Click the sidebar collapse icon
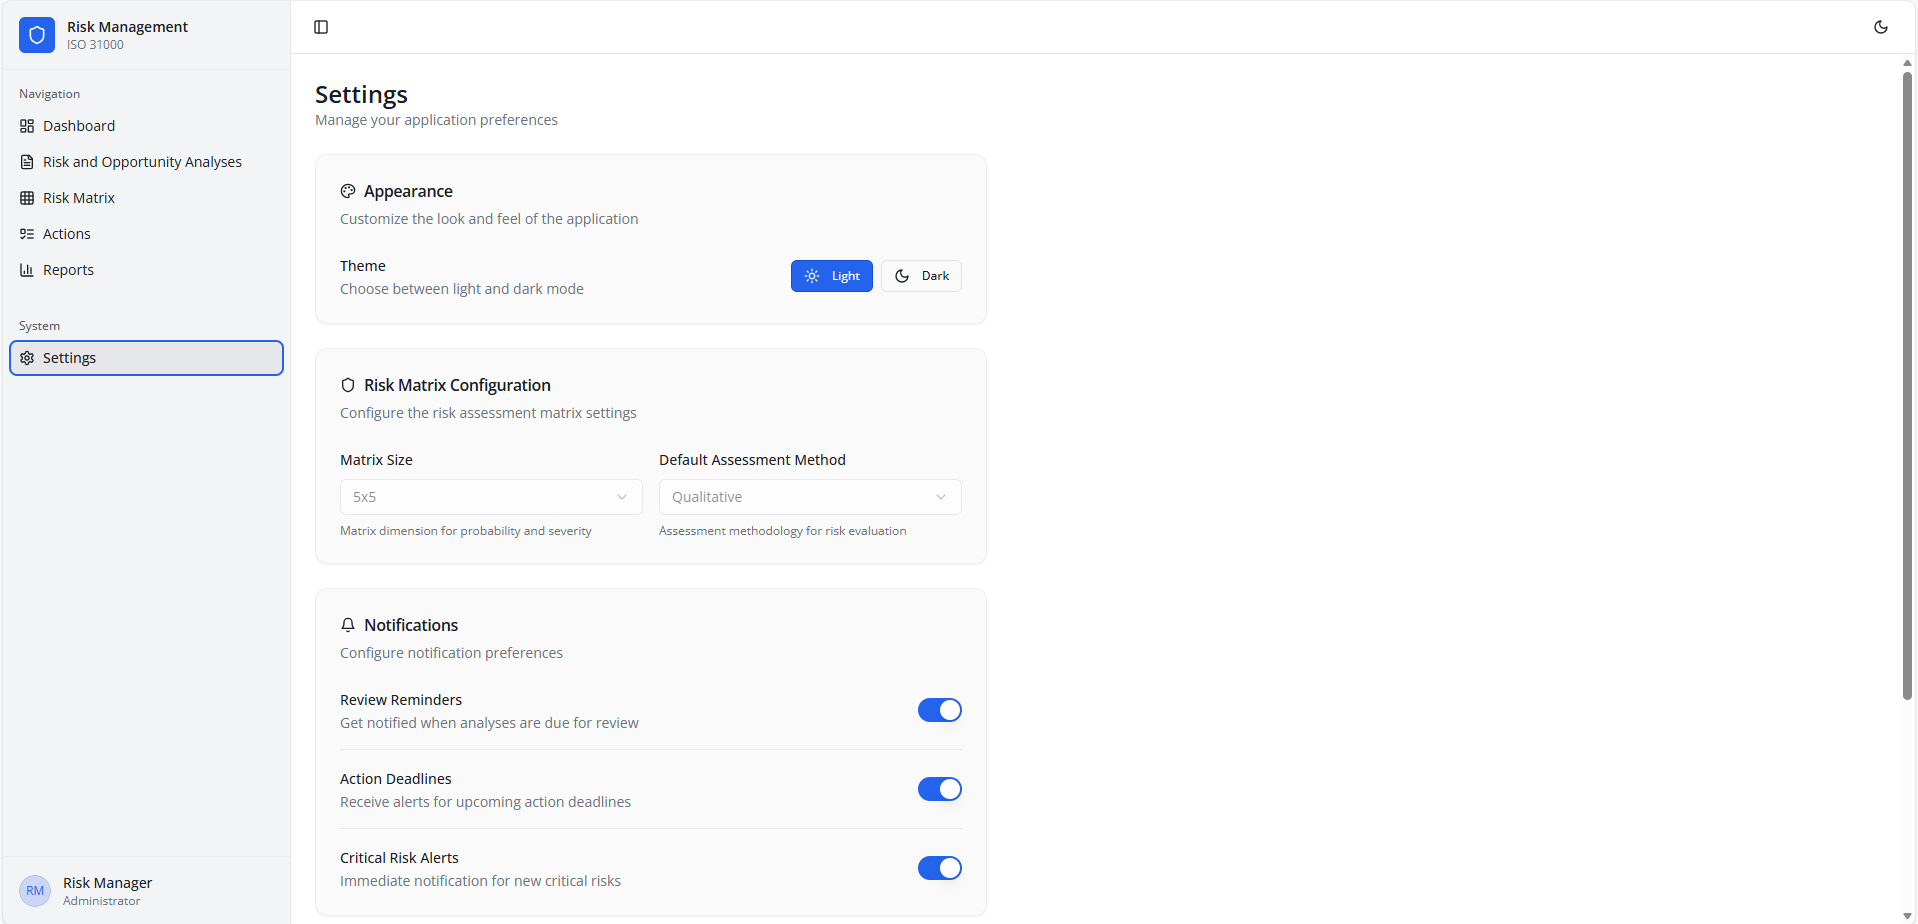 tap(320, 27)
